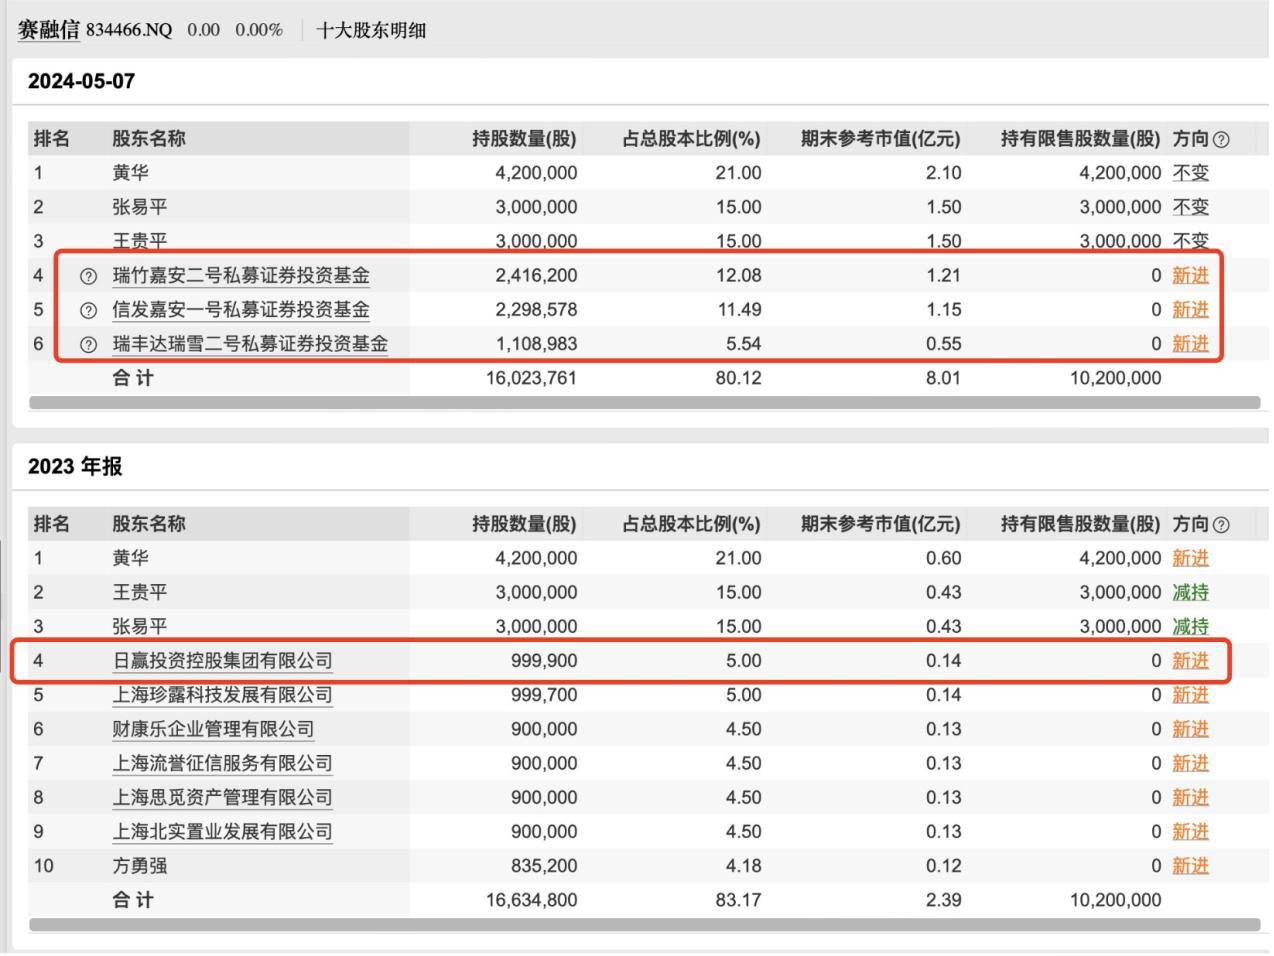The height and width of the screenshot is (956, 1274).
Task: Click 股东名称 header in 2023 年报 table
Action: point(149,524)
